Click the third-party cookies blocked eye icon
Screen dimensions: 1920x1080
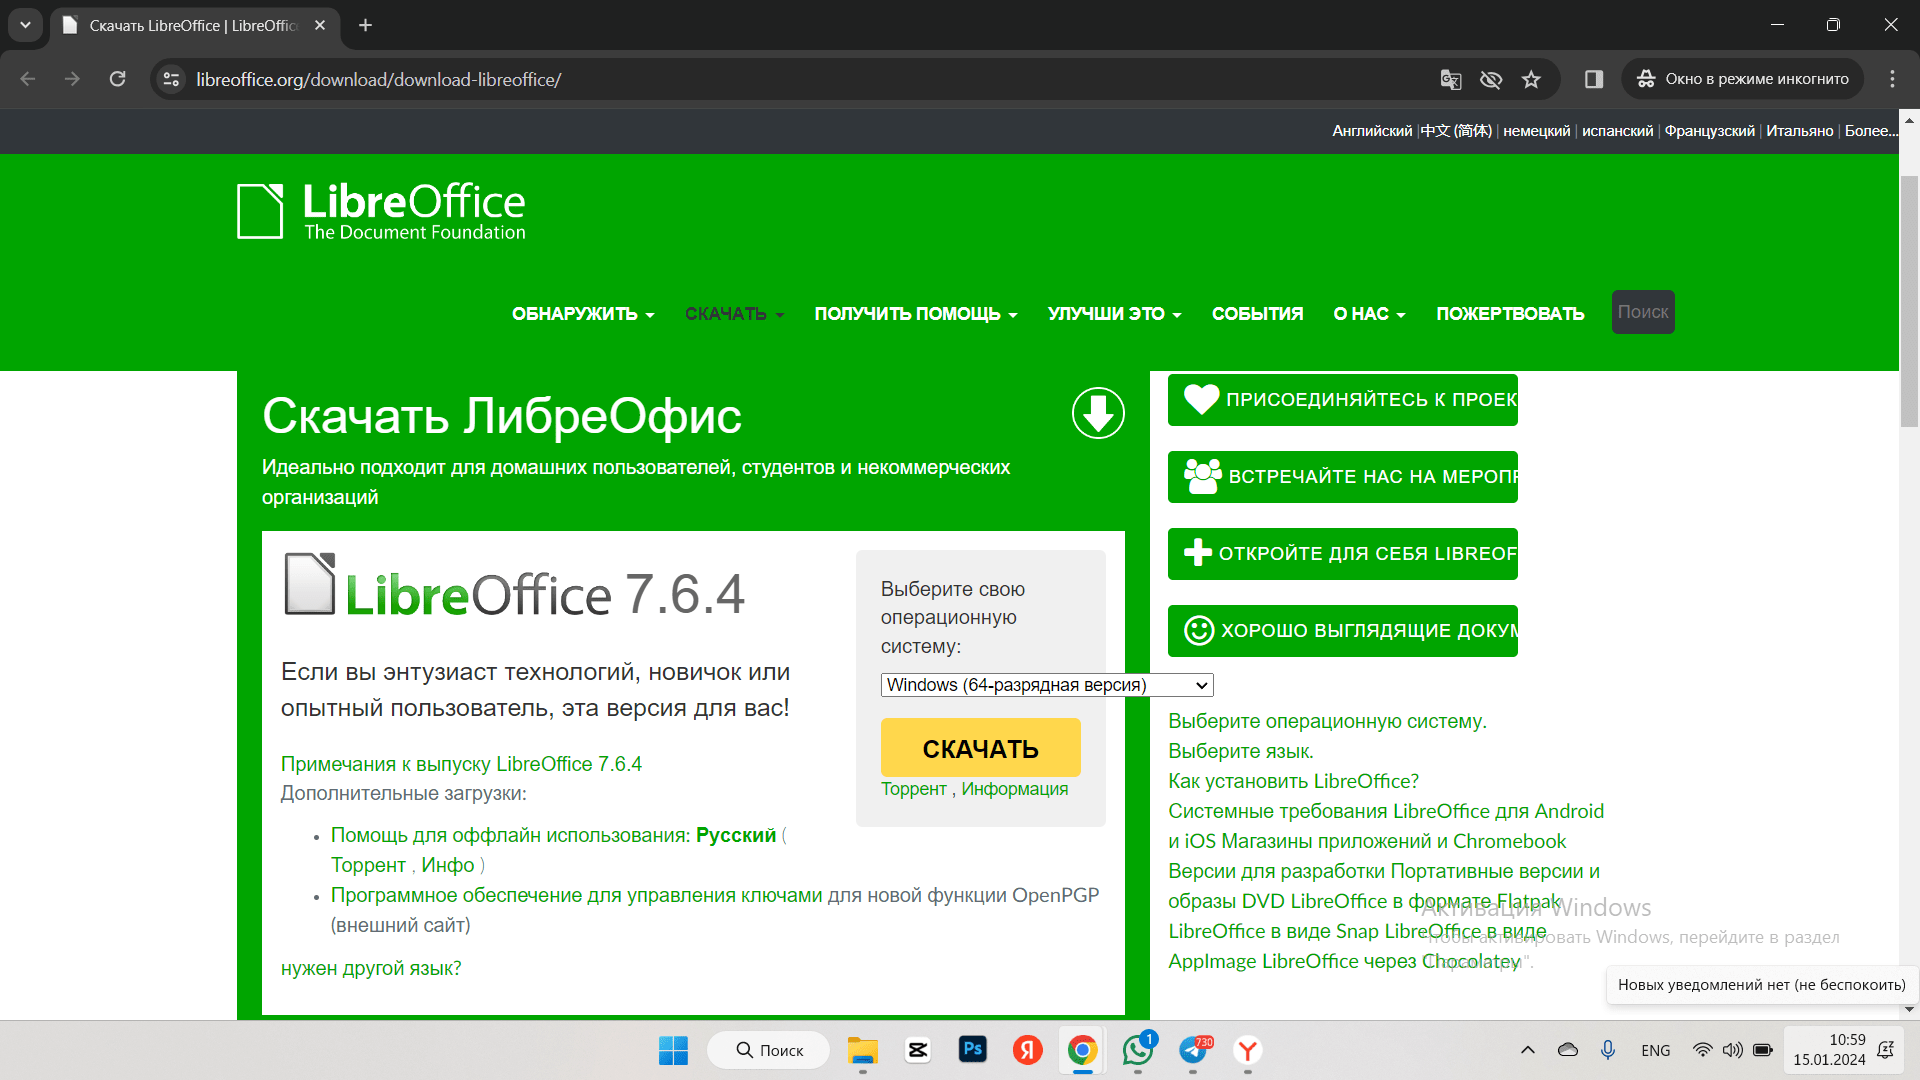[1490, 79]
